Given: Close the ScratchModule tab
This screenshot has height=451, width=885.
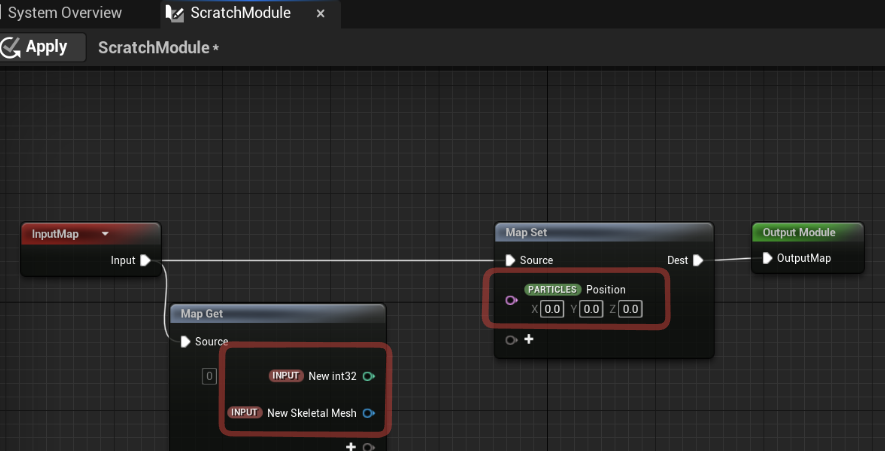Looking at the screenshot, I should (321, 14).
